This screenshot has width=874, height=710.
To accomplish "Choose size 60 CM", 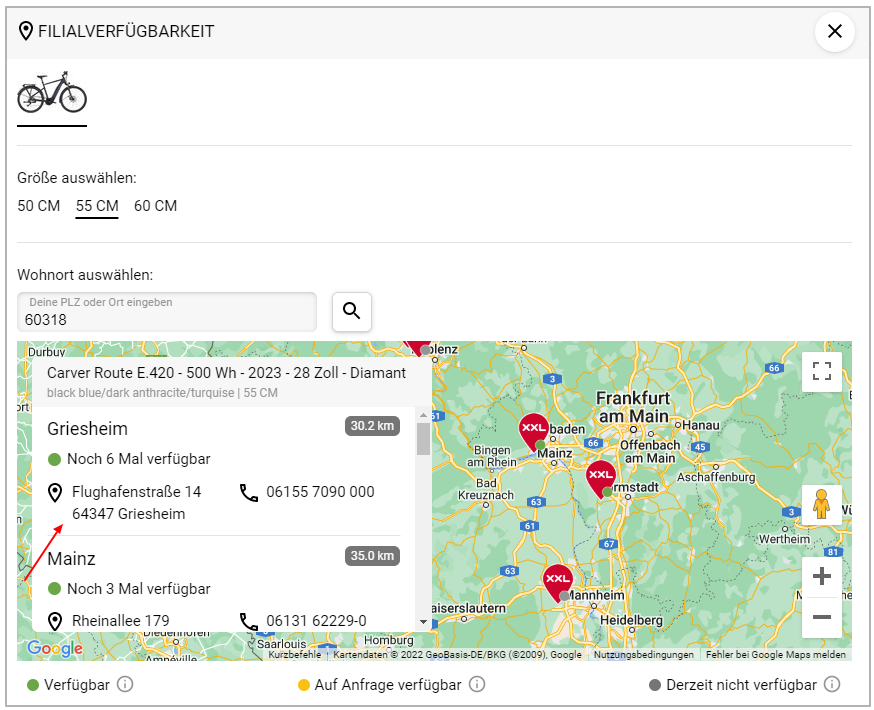I will click(x=156, y=206).
